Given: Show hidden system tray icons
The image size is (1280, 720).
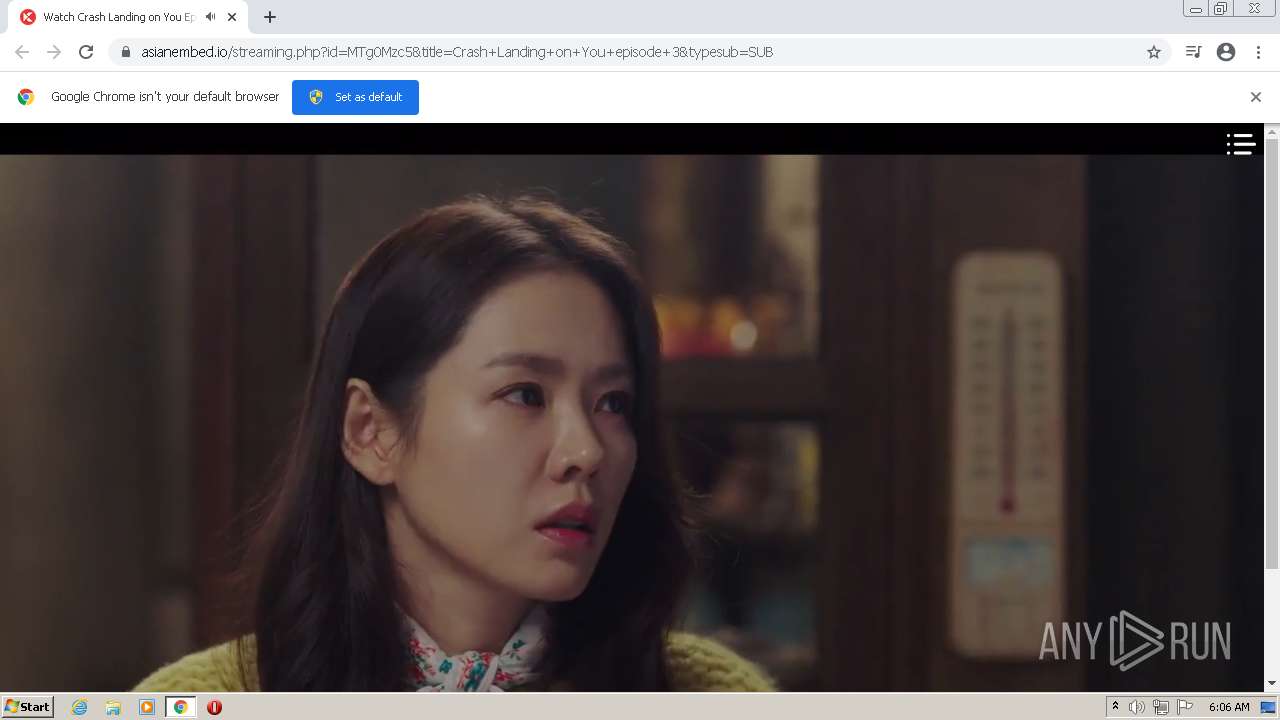Looking at the screenshot, I should pyautogui.click(x=1115, y=707).
